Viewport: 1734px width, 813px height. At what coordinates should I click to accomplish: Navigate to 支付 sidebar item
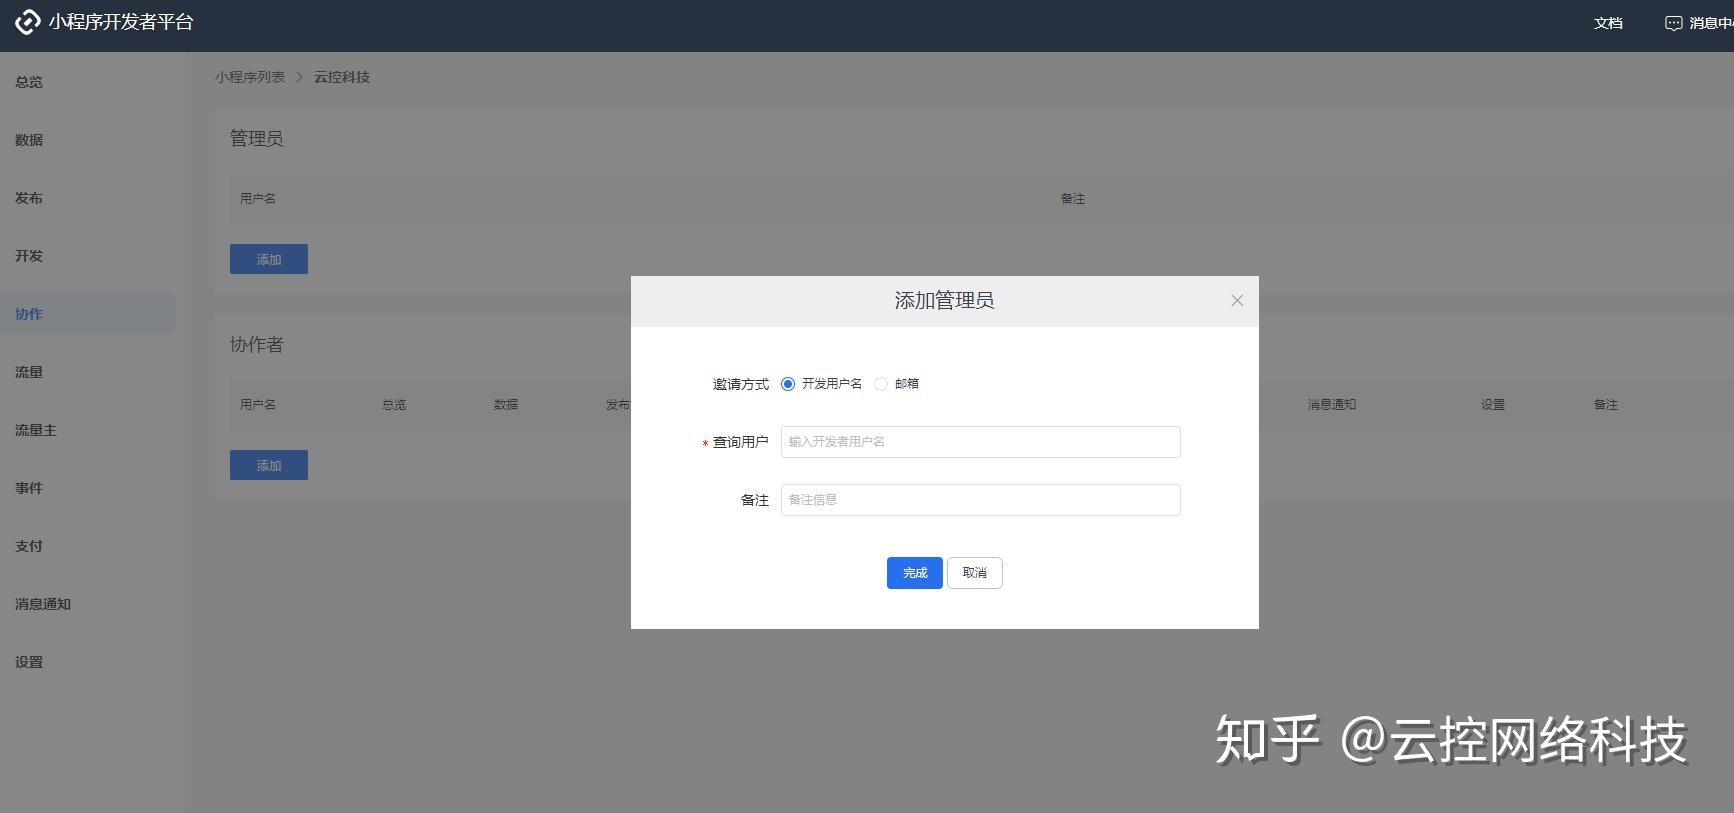point(29,546)
